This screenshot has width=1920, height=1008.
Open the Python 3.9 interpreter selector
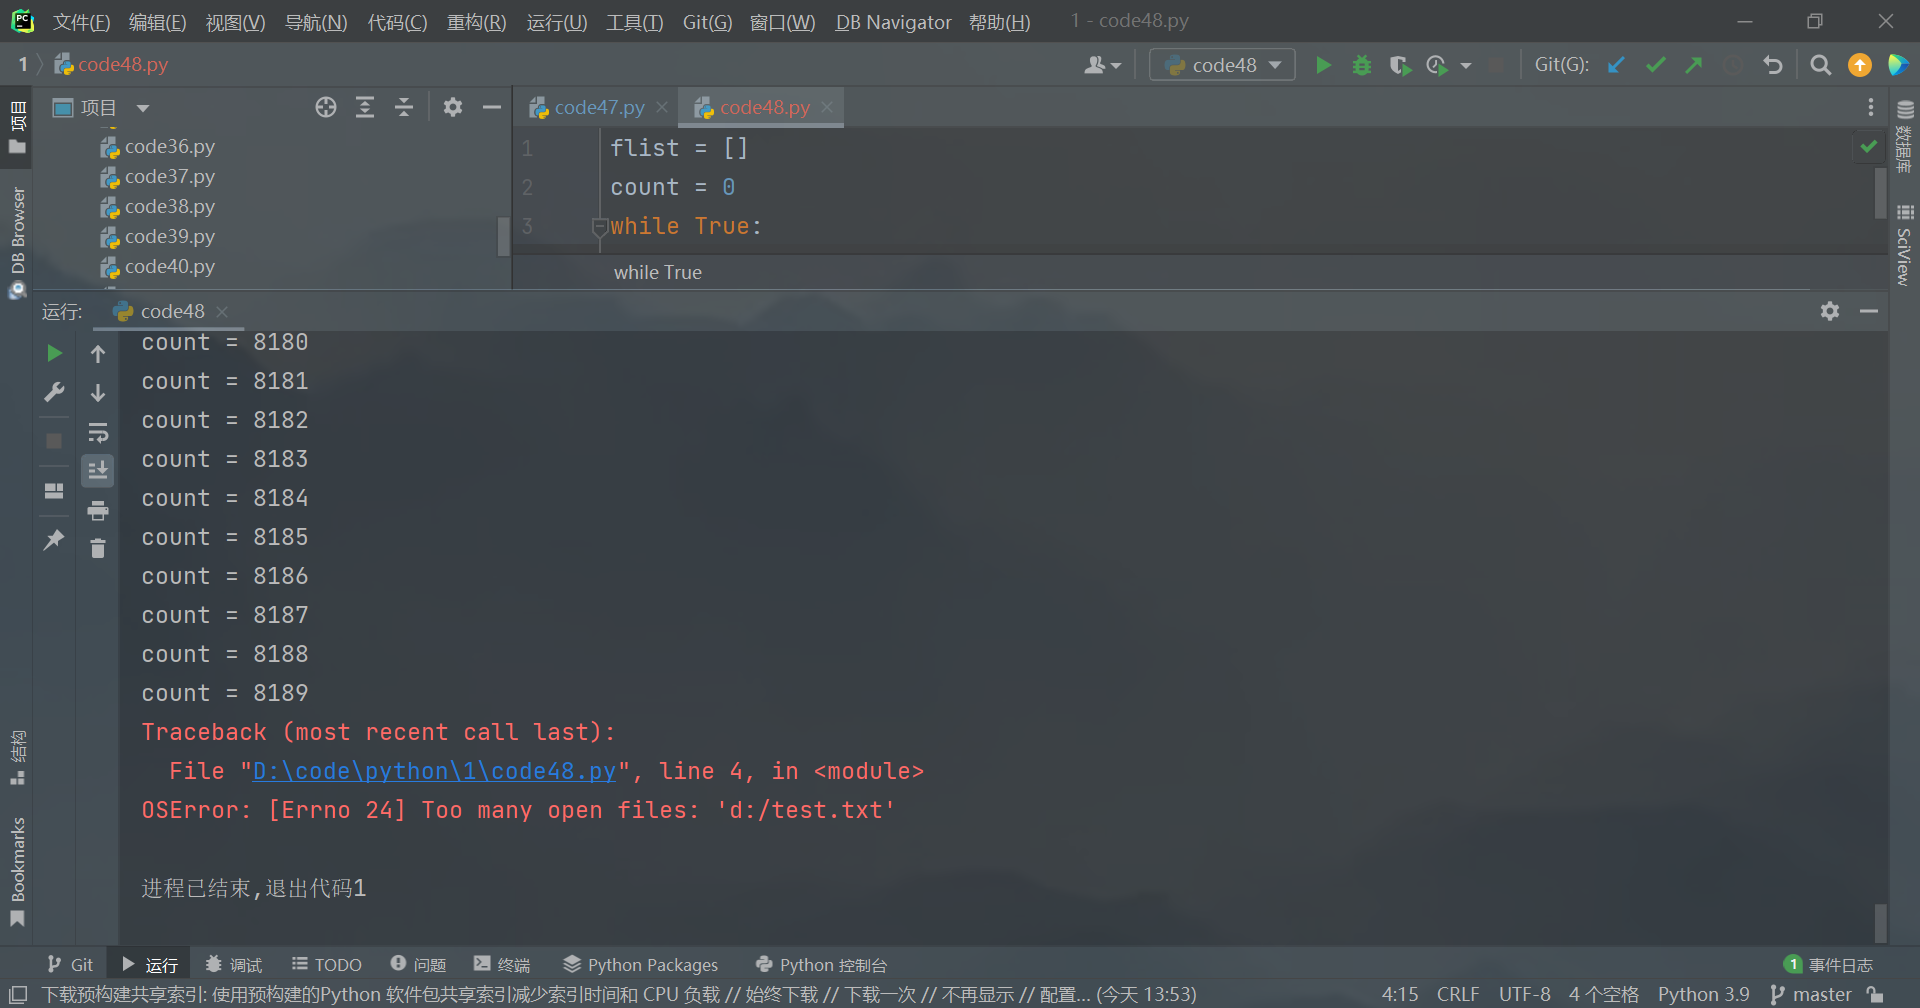click(1703, 995)
